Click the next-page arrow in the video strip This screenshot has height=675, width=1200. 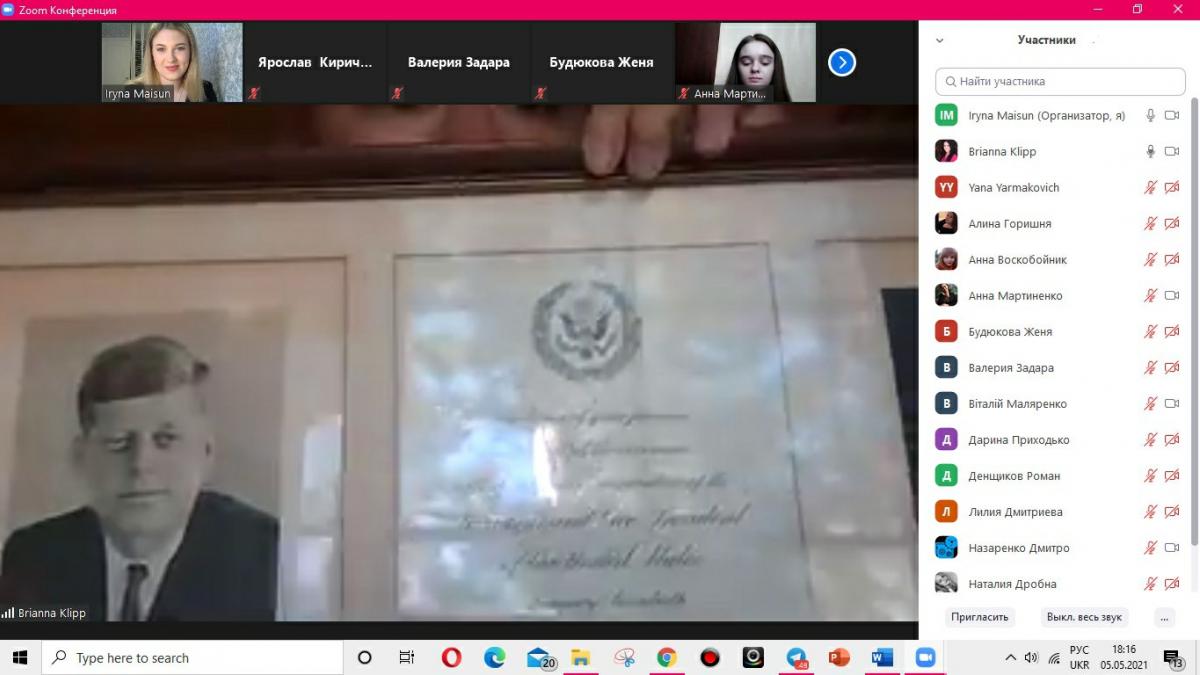[x=842, y=63]
